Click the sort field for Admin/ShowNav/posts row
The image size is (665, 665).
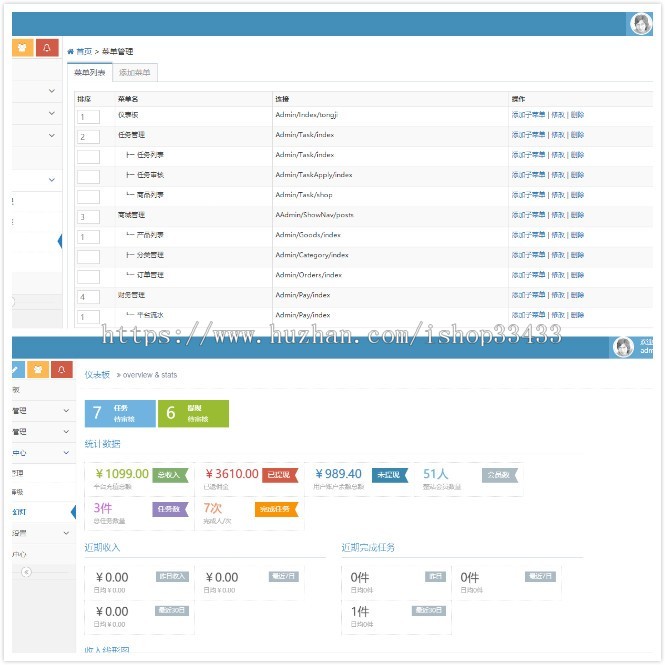[x=88, y=217]
